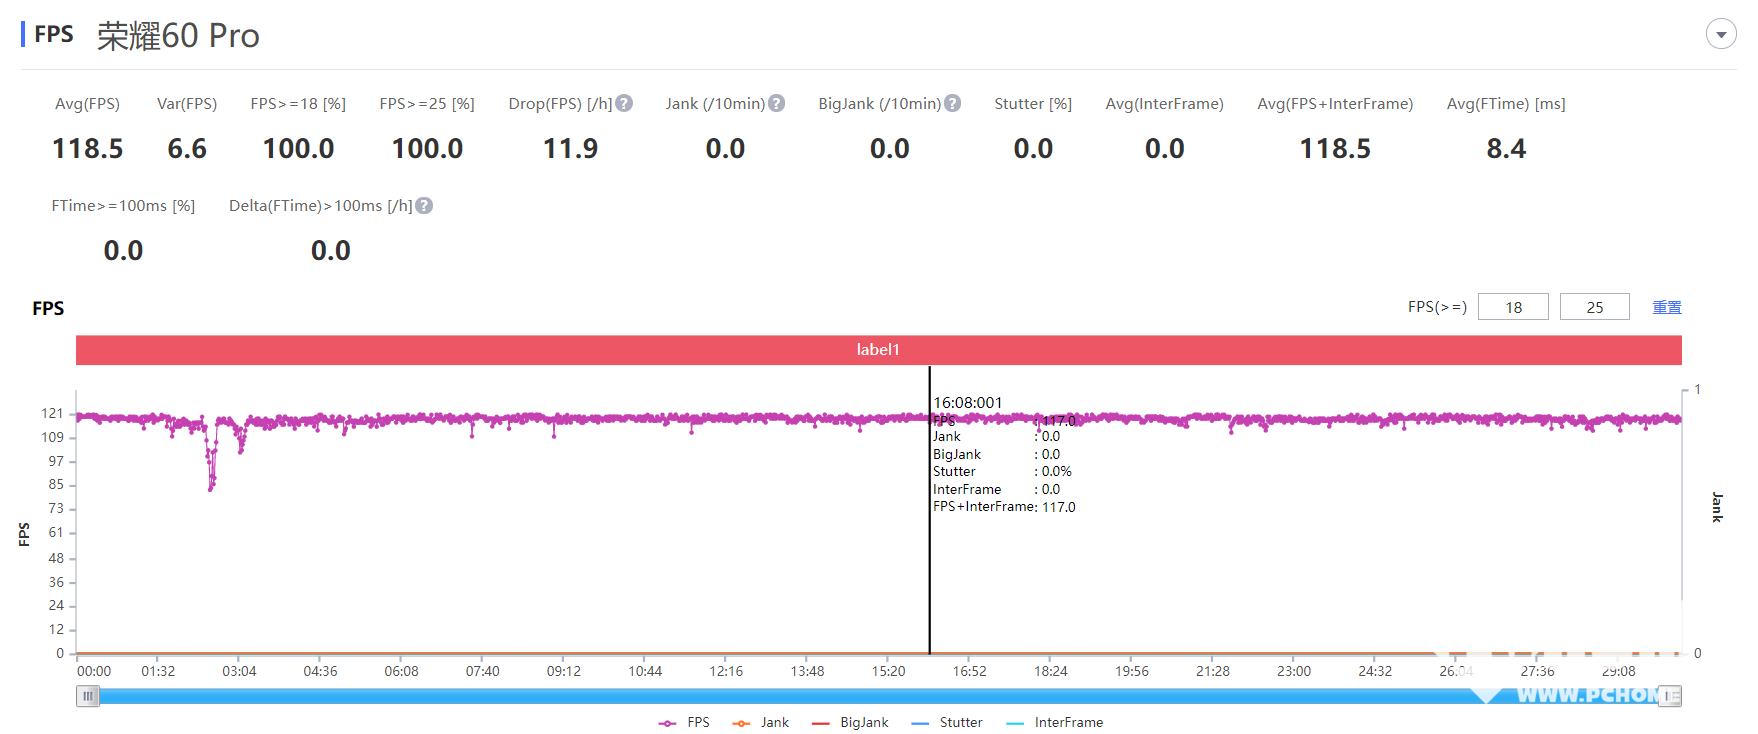The width and height of the screenshot is (1758, 734).
Task: Click the FPS dip near 03:04
Action: coord(211,486)
